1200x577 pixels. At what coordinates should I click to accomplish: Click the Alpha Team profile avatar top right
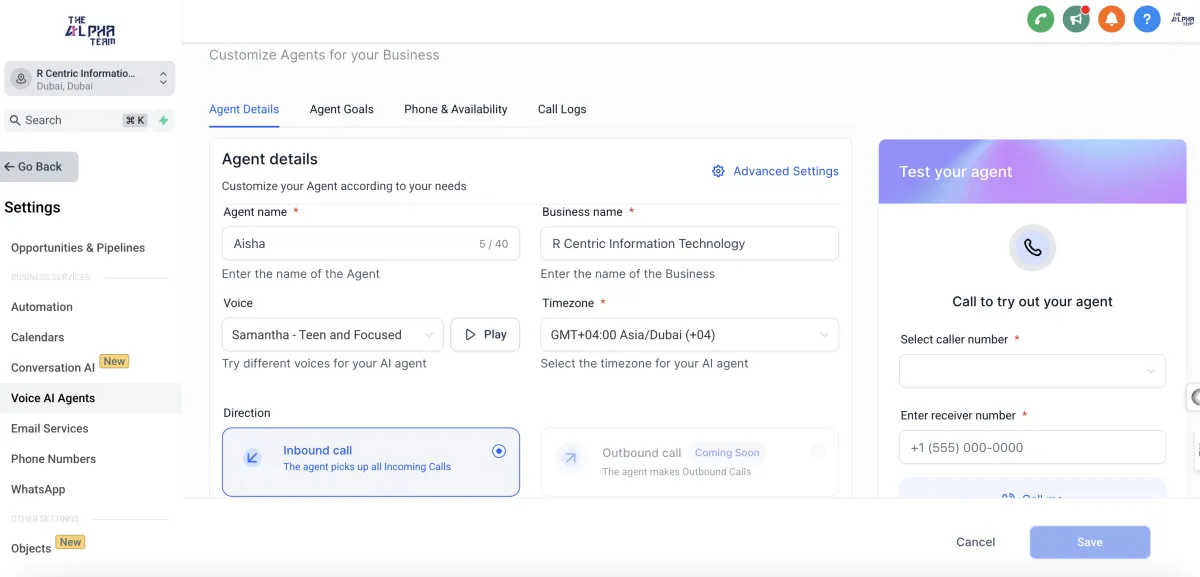coord(1179,19)
